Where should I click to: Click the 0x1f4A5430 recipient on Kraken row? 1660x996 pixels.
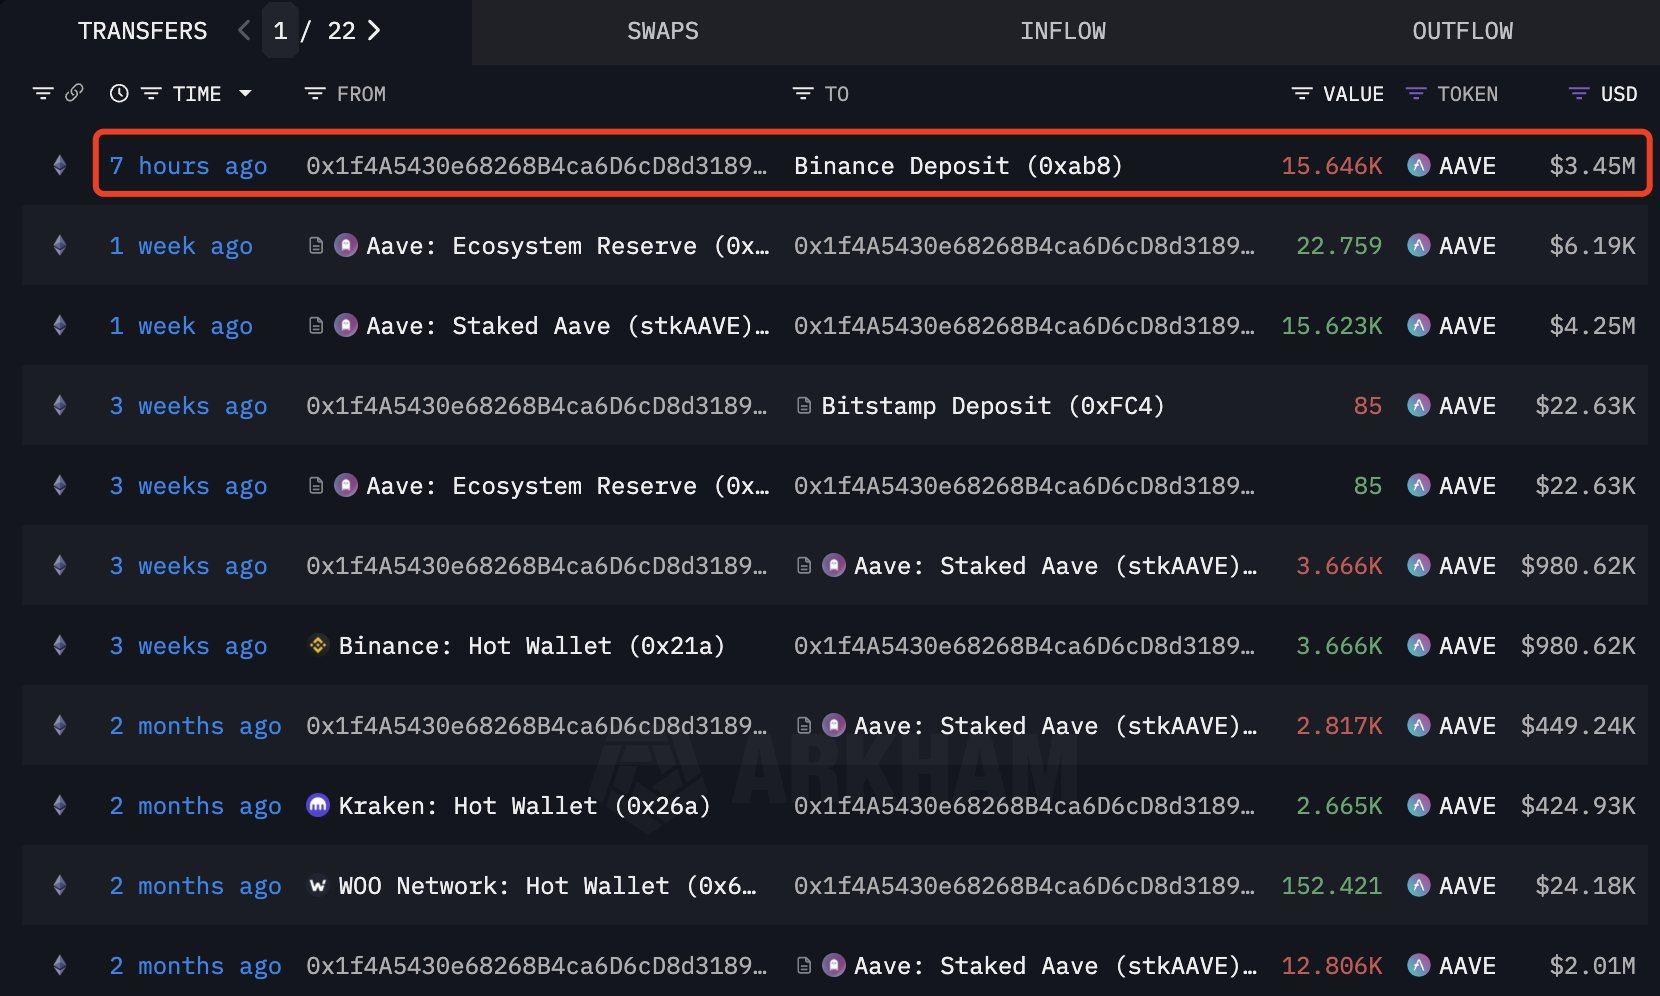pyautogui.click(x=1024, y=806)
